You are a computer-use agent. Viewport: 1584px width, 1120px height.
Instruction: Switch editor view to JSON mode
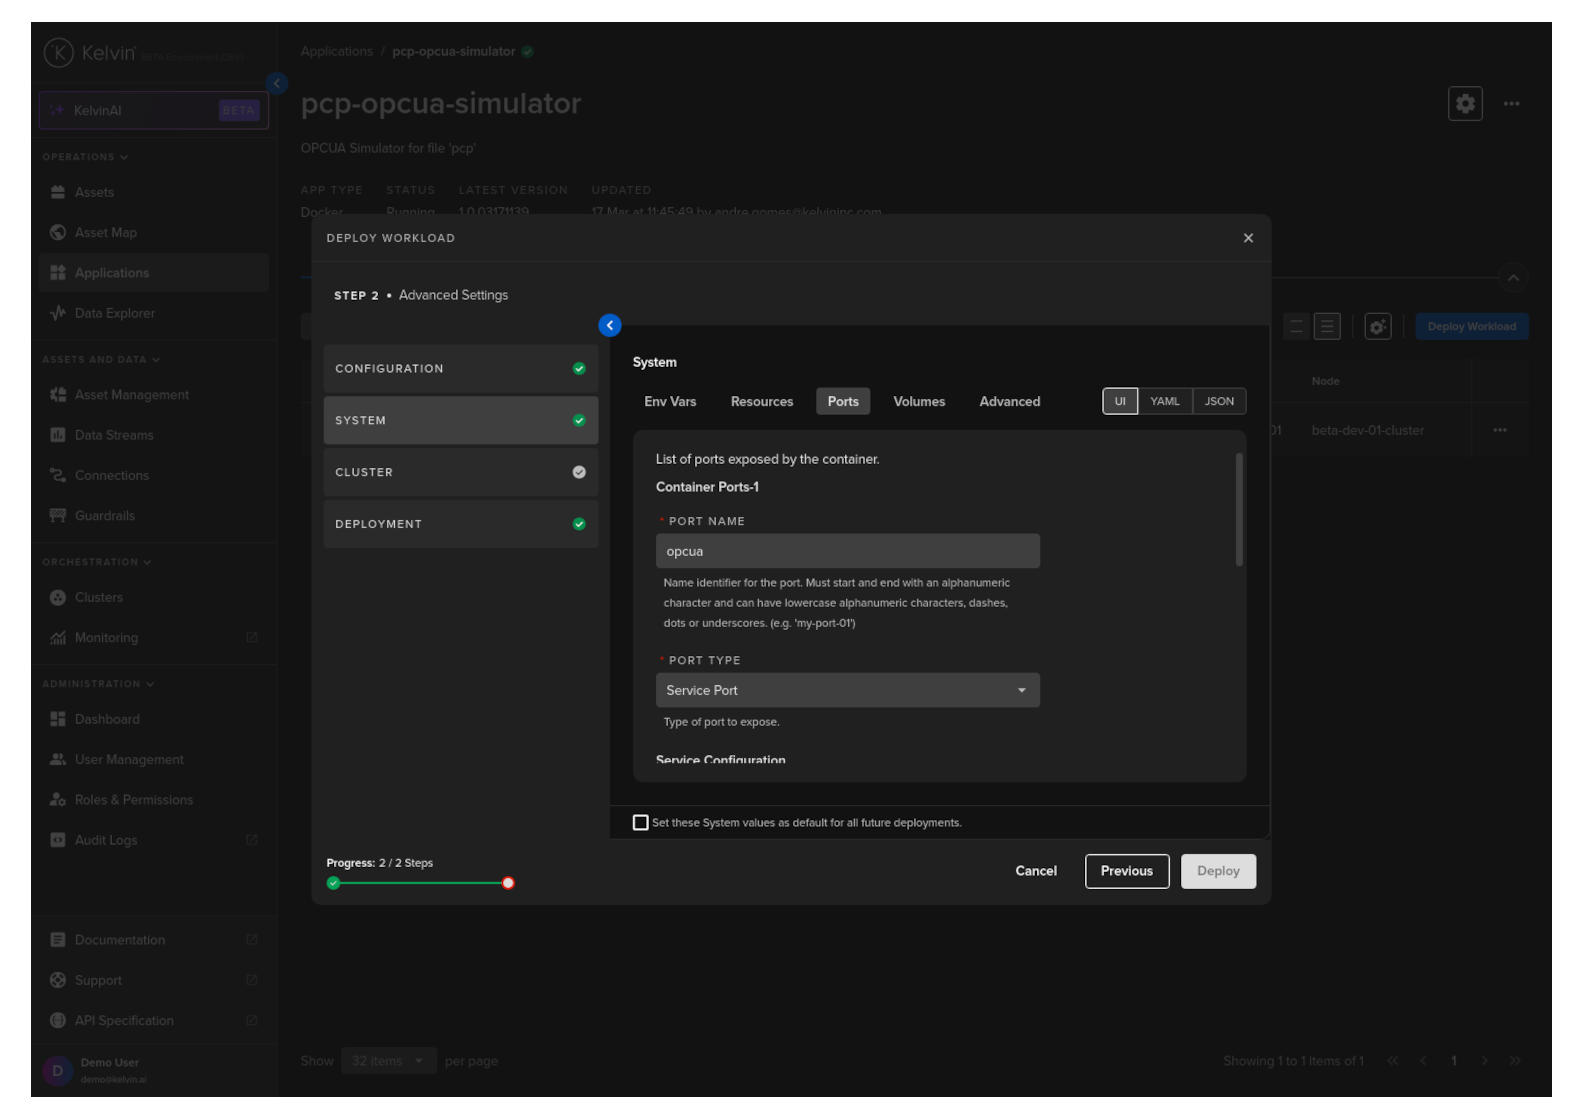pos(1218,402)
